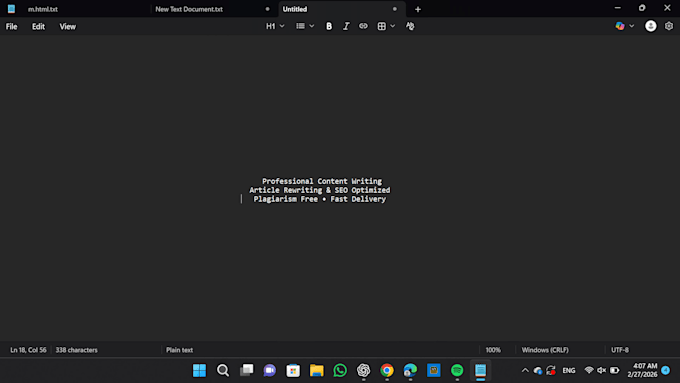Open the Edit menu
Screen dimensions: 680x383
tap(38, 26)
